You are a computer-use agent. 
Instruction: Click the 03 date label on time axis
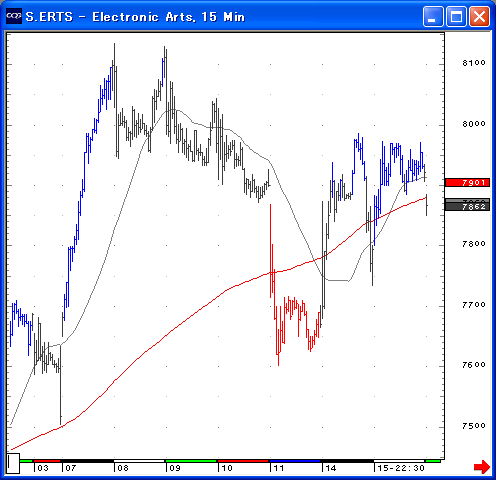[x=43, y=468]
